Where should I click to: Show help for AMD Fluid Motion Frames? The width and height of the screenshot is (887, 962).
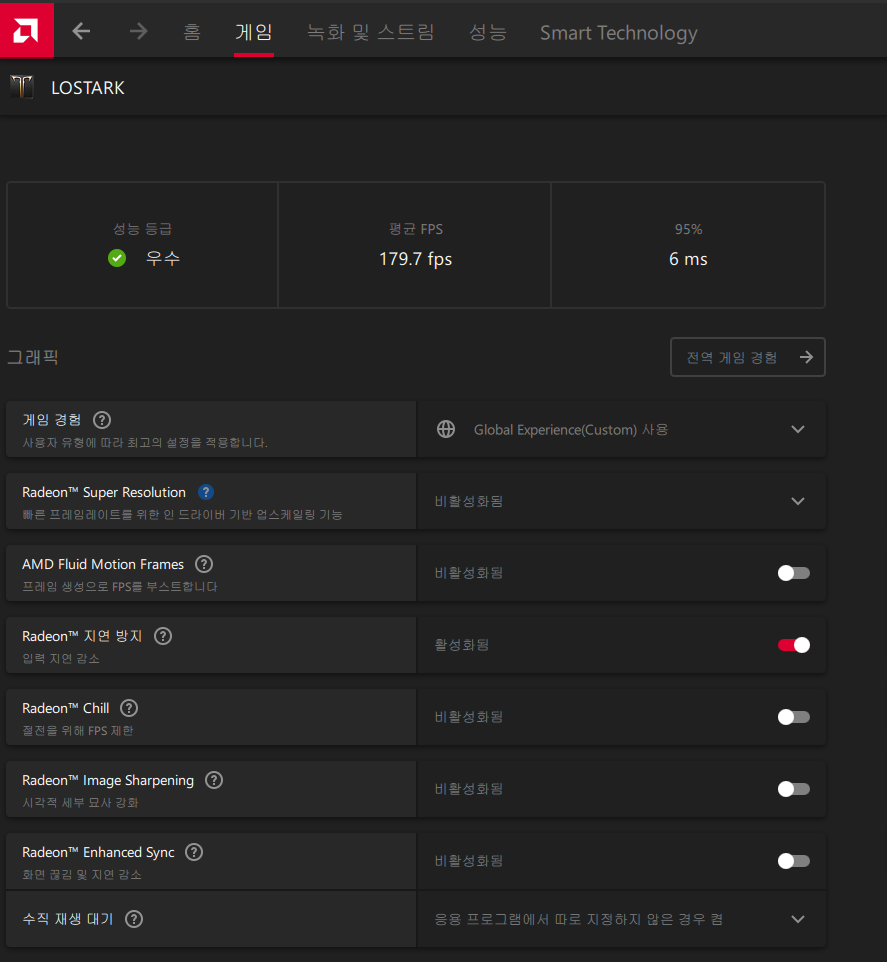tap(204, 564)
